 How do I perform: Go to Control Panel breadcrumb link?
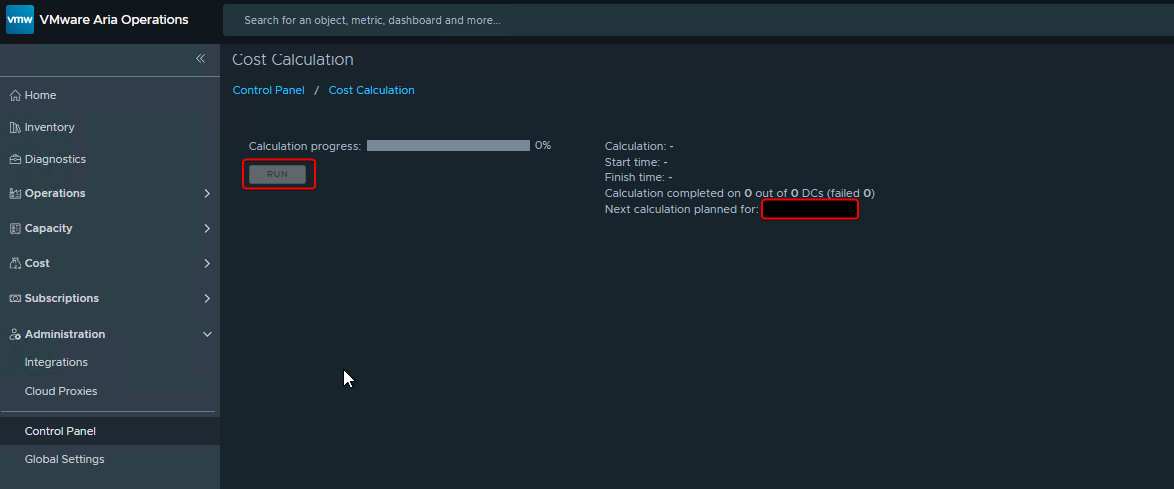coord(268,91)
